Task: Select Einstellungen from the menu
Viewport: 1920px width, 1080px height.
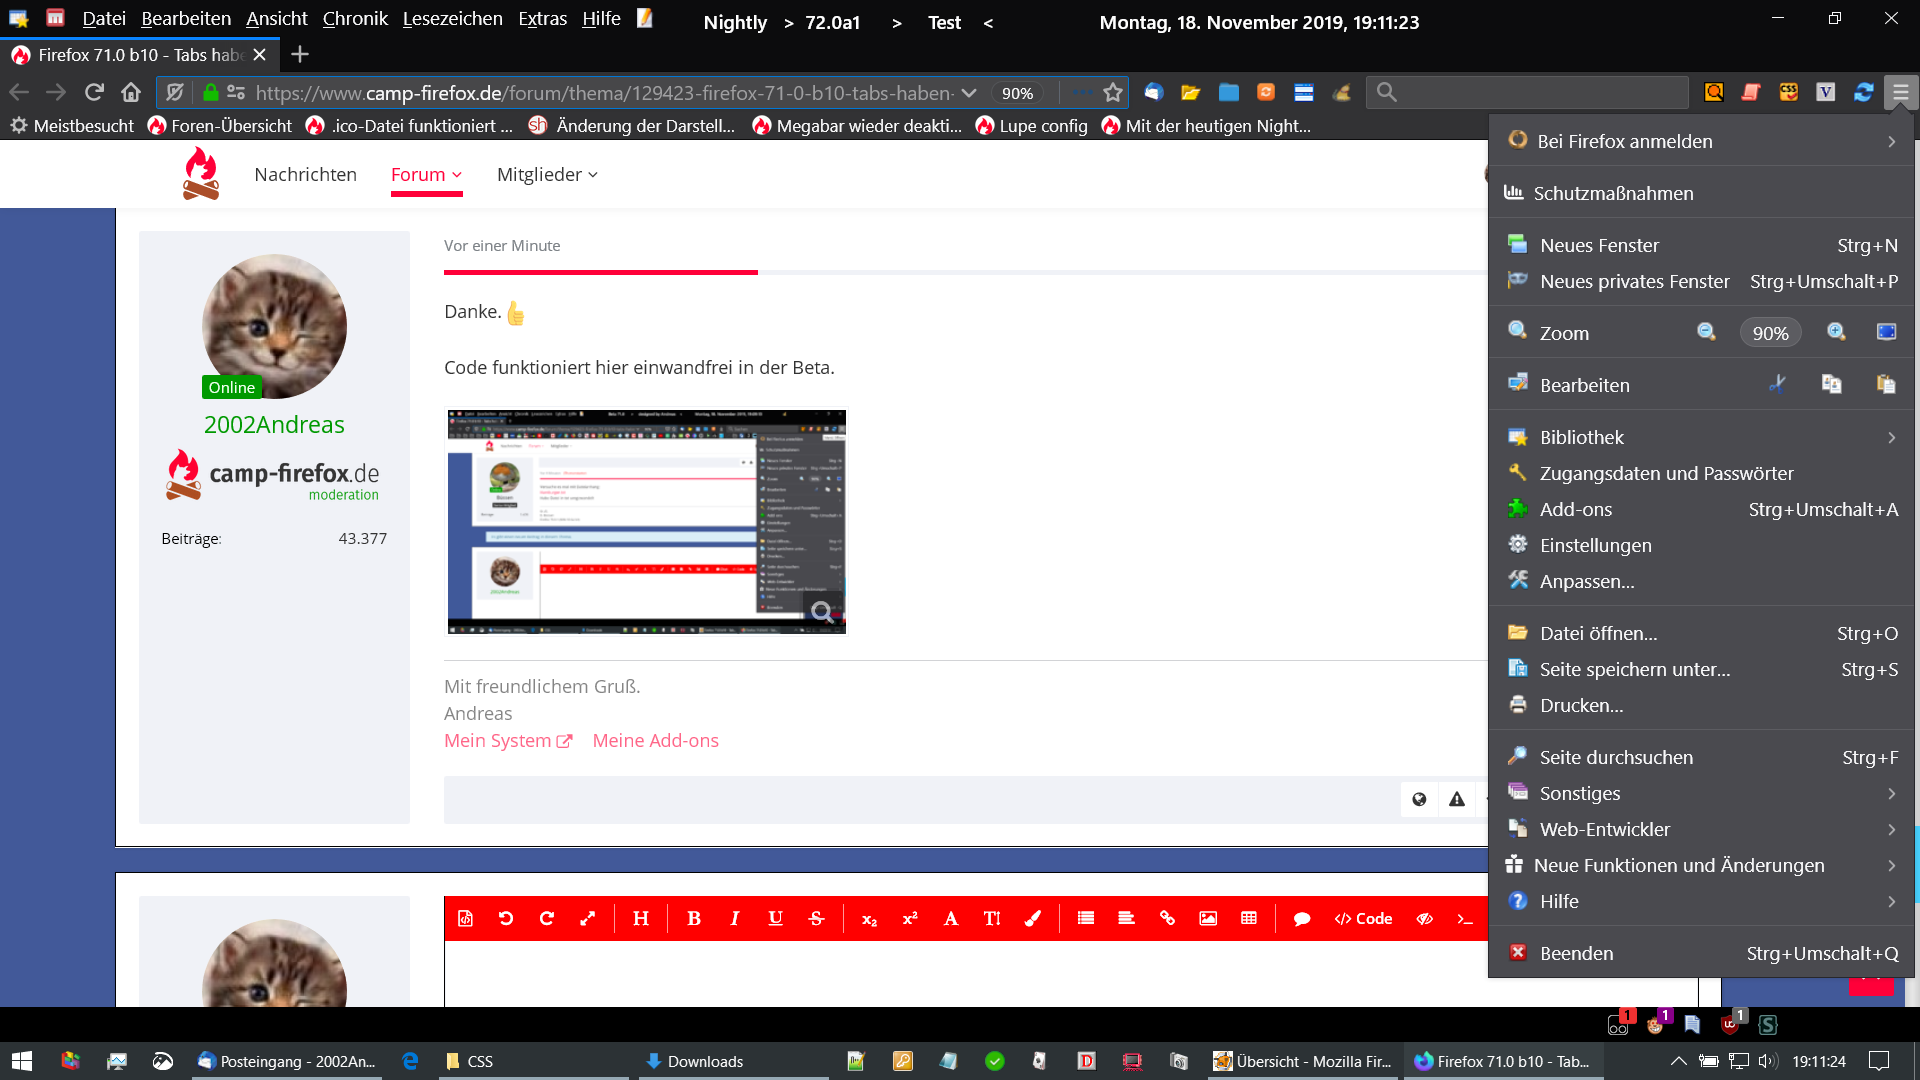Action: pyautogui.click(x=1595, y=545)
